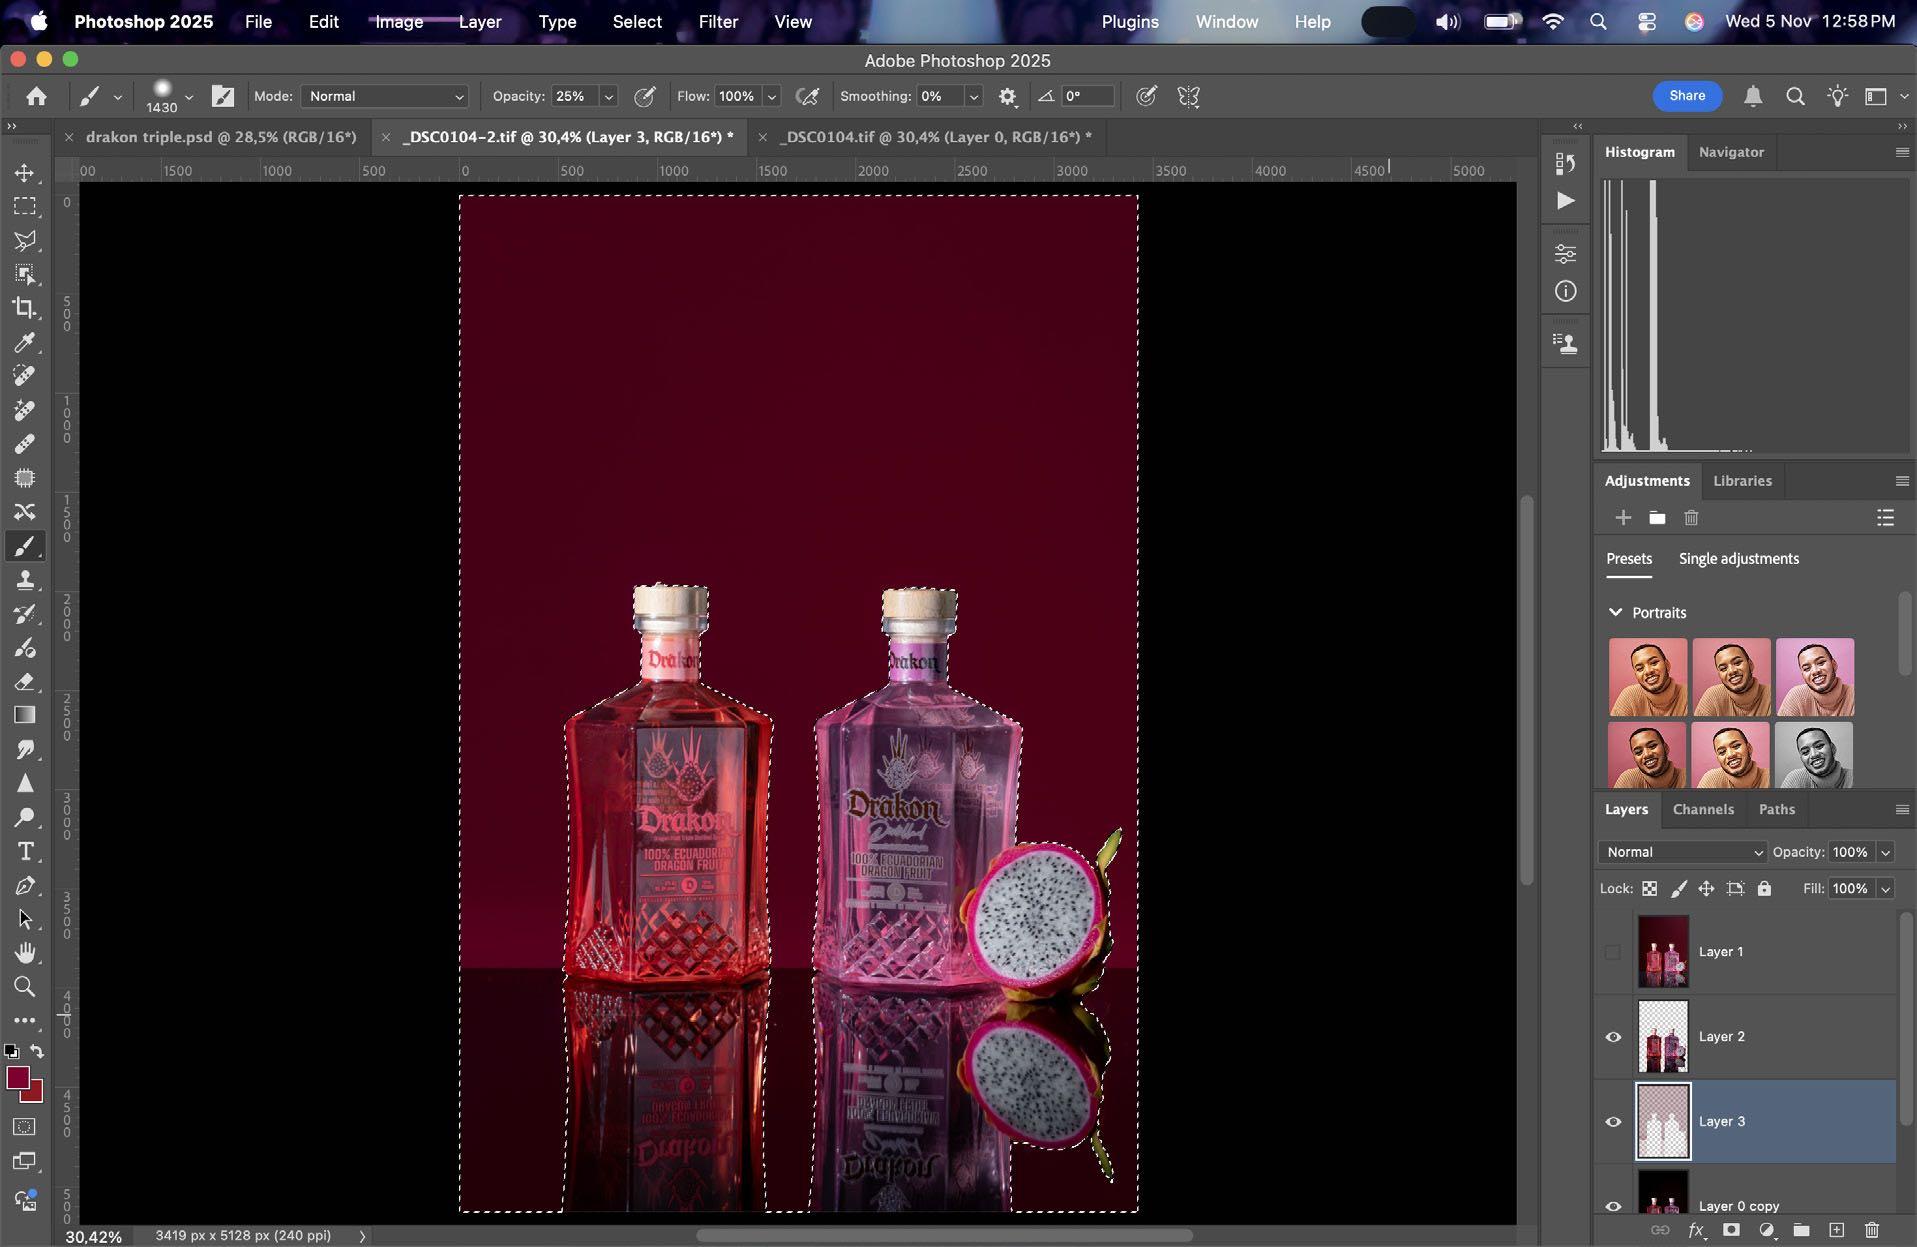Hide Layer 2

(1613, 1037)
